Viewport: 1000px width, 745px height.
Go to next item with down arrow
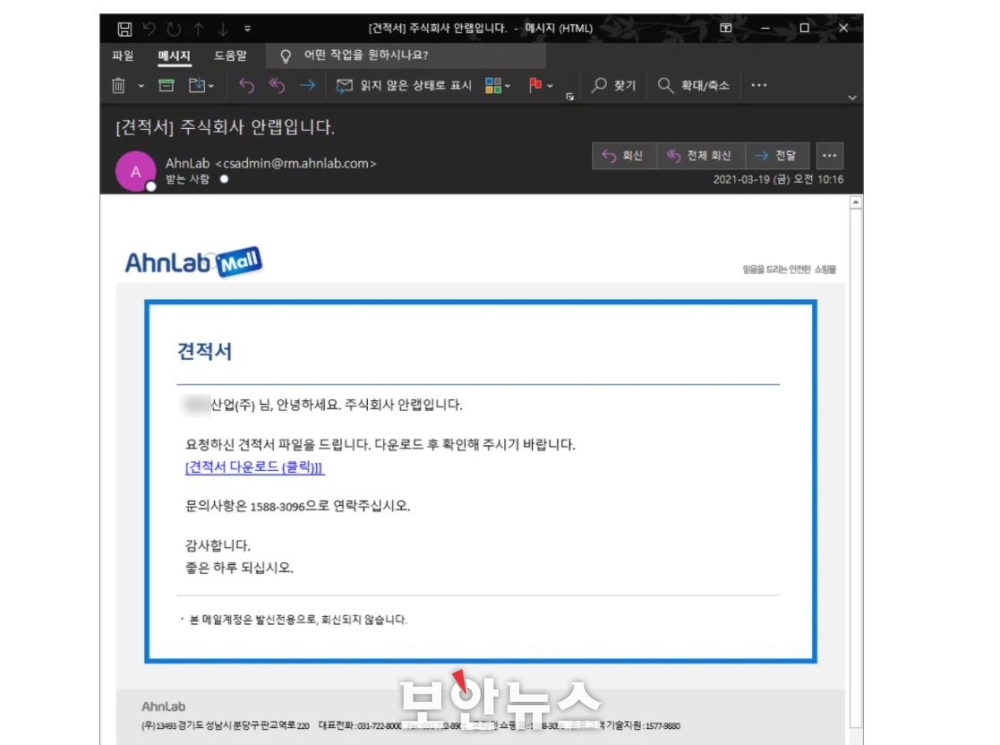tap(223, 29)
